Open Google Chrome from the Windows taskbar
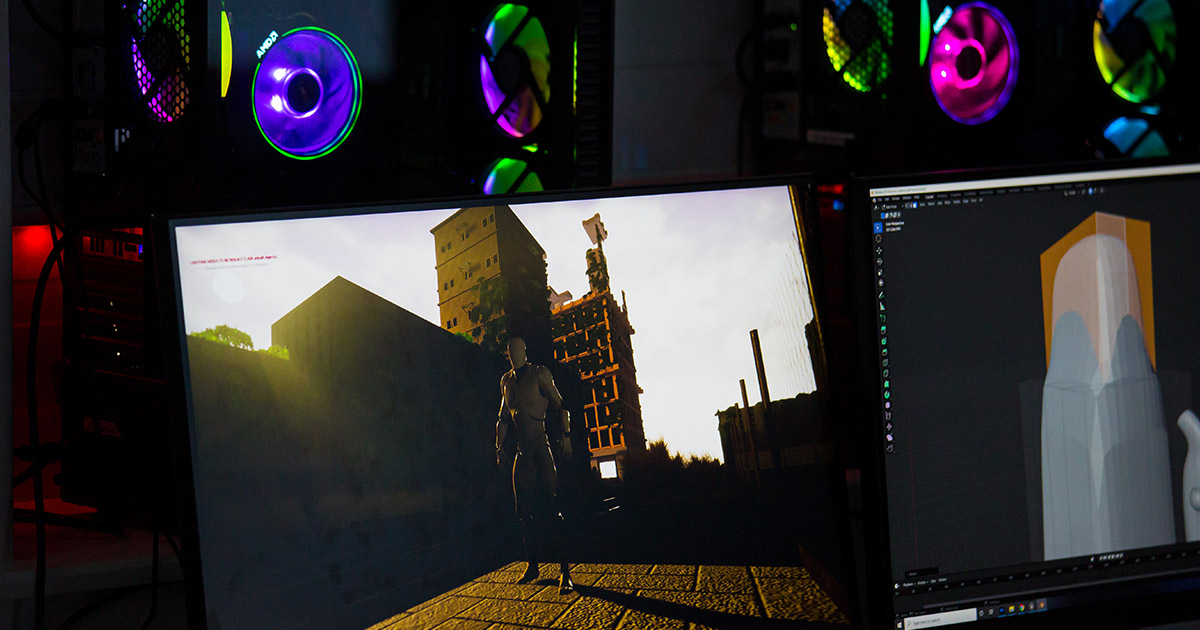The width and height of the screenshot is (1200, 630). 1021,608
